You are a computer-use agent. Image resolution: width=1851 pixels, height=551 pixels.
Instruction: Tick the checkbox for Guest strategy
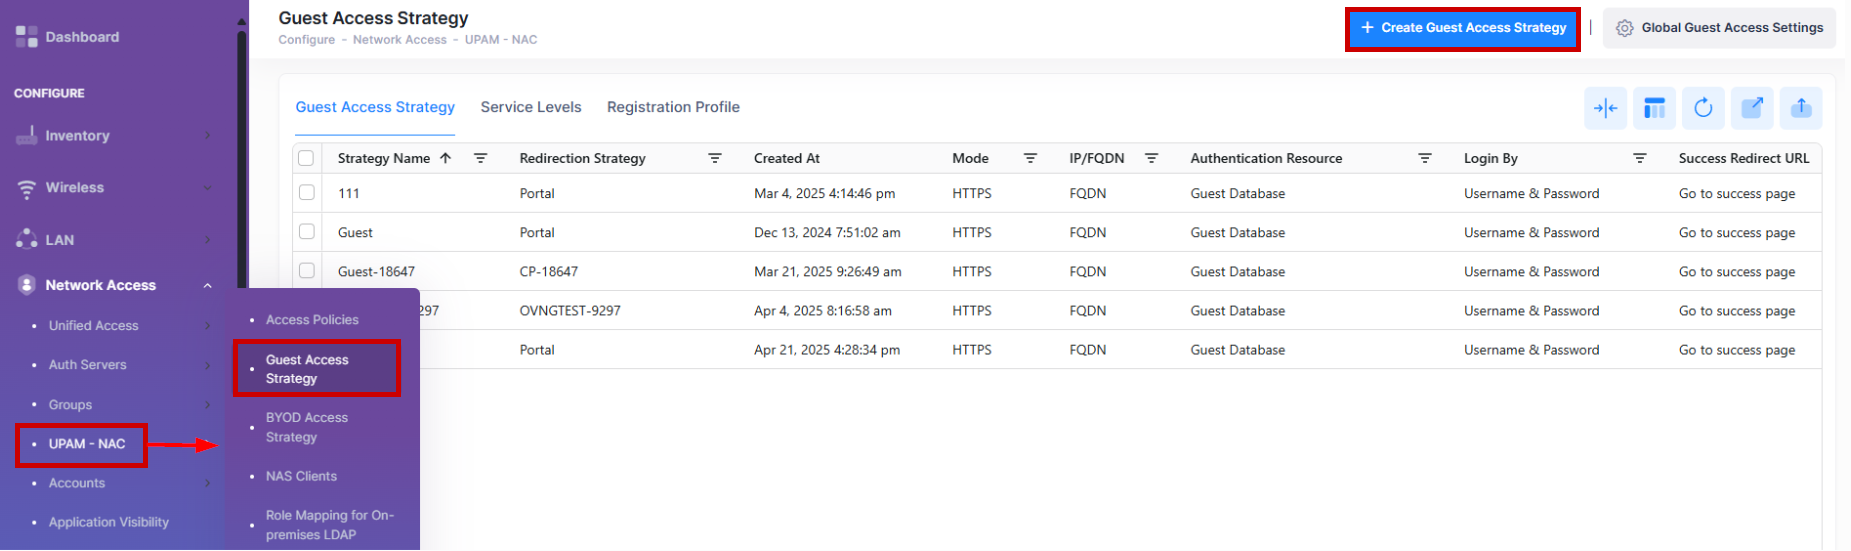pos(307,232)
